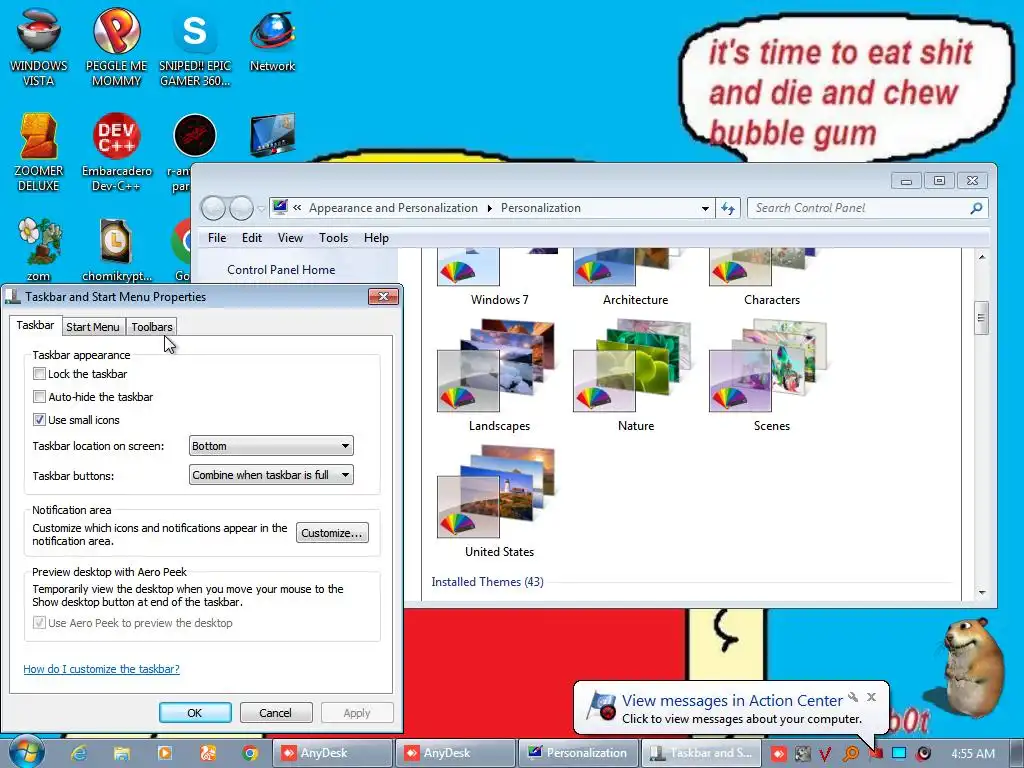Launch Windows Media Player from the taskbar

coord(165,753)
